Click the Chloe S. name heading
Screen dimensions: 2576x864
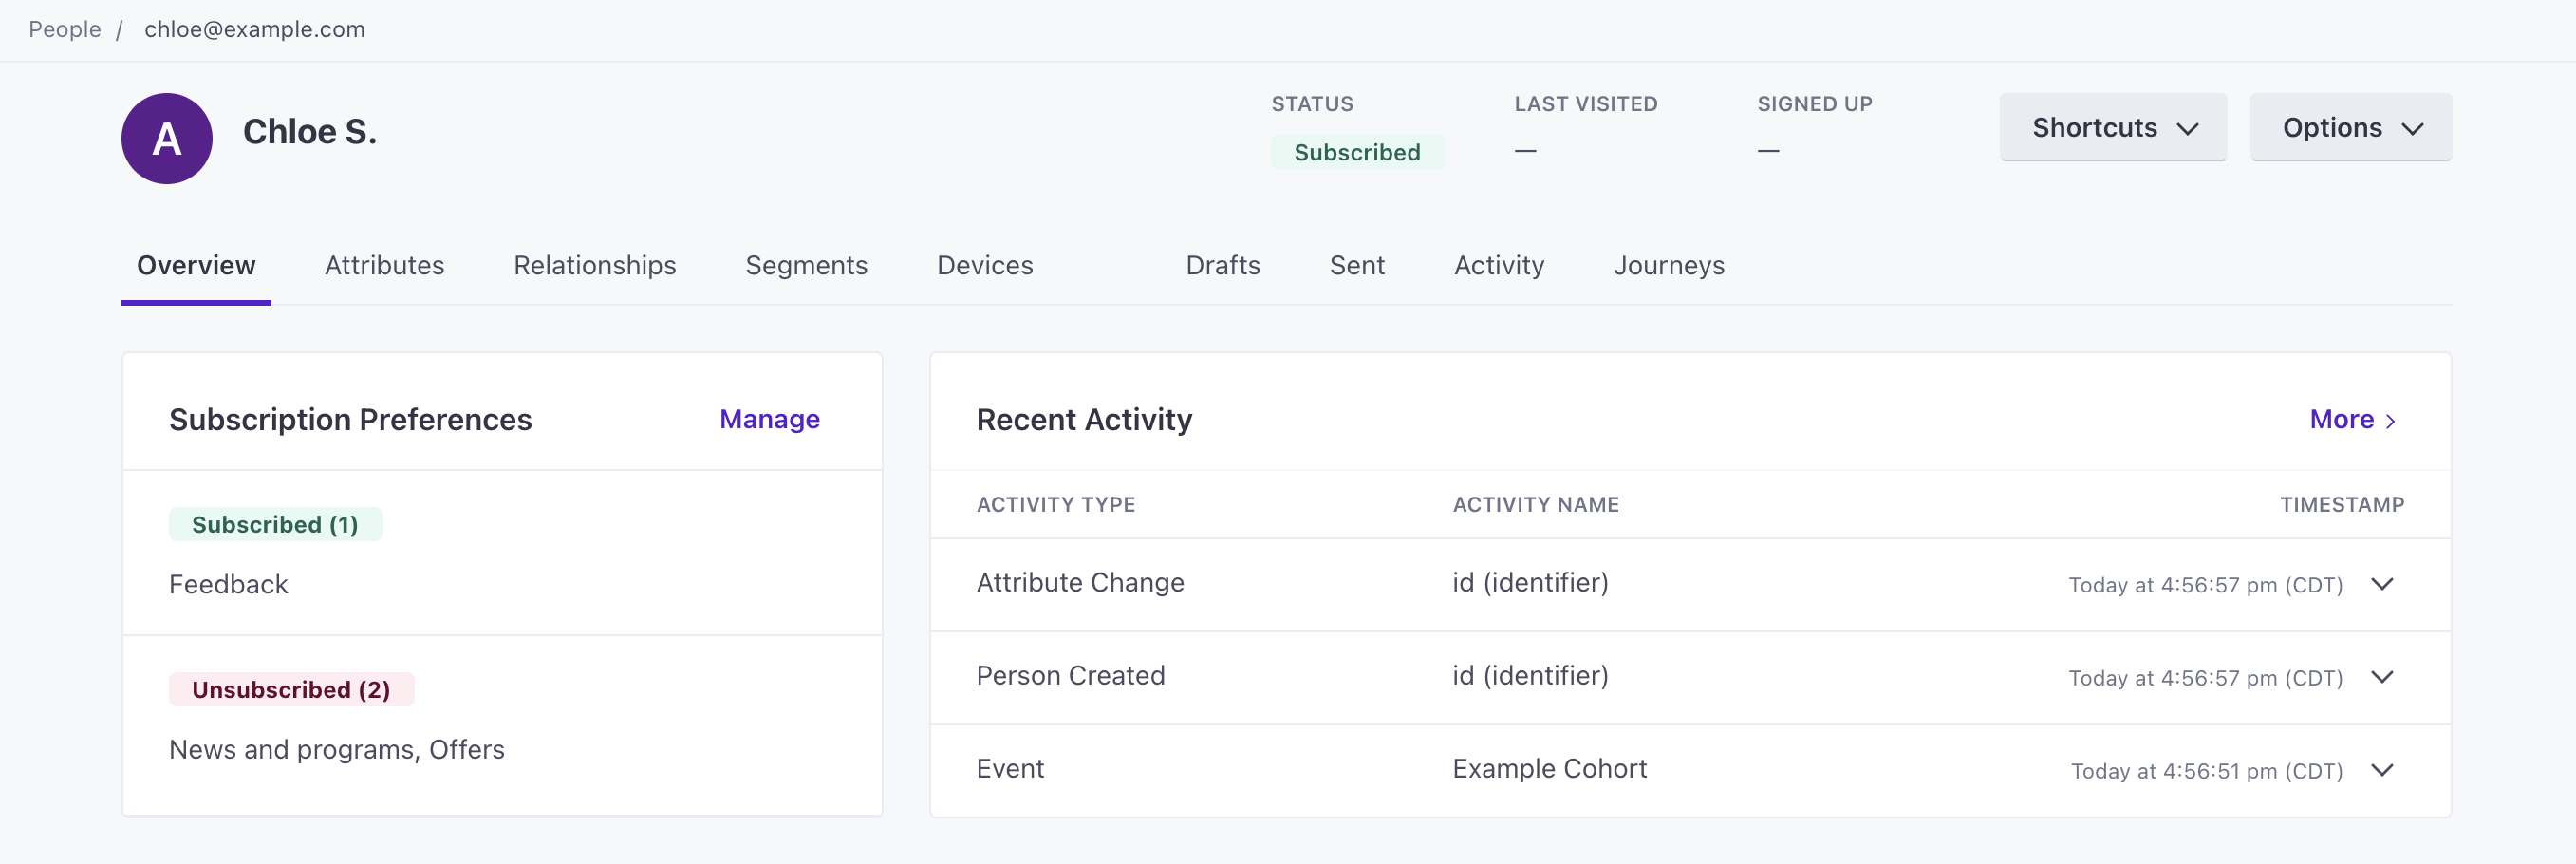[310, 131]
